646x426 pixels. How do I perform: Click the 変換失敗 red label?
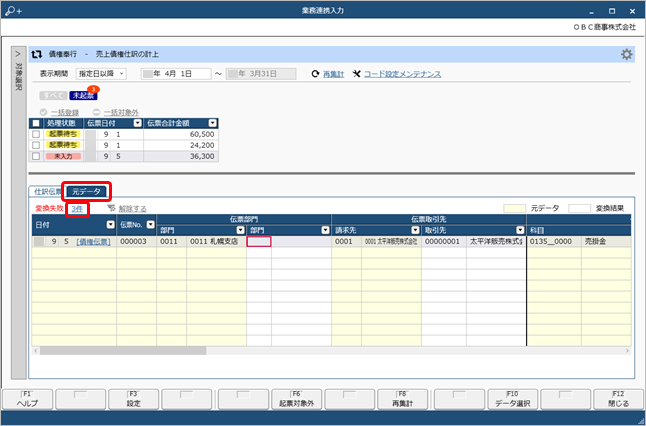pos(49,209)
